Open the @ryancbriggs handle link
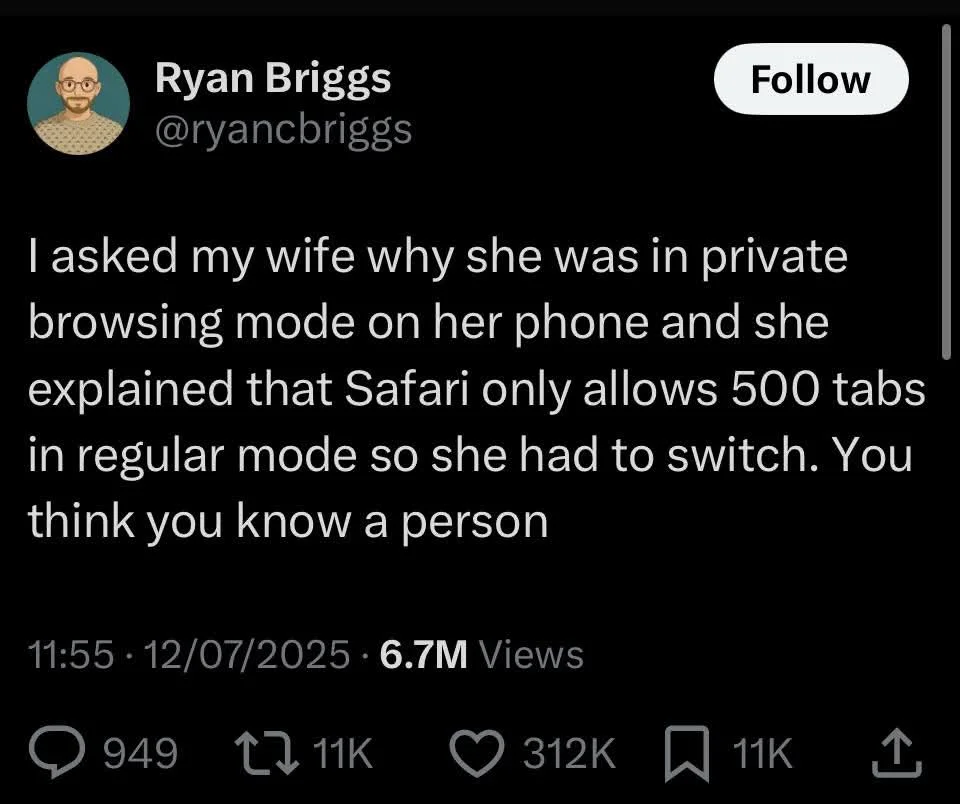The image size is (960, 804). pyautogui.click(x=283, y=129)
